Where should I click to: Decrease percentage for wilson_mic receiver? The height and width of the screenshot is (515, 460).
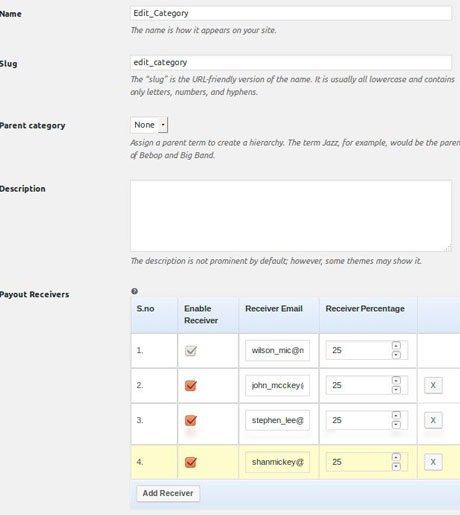pyautogui.click(x=396, y=355)
